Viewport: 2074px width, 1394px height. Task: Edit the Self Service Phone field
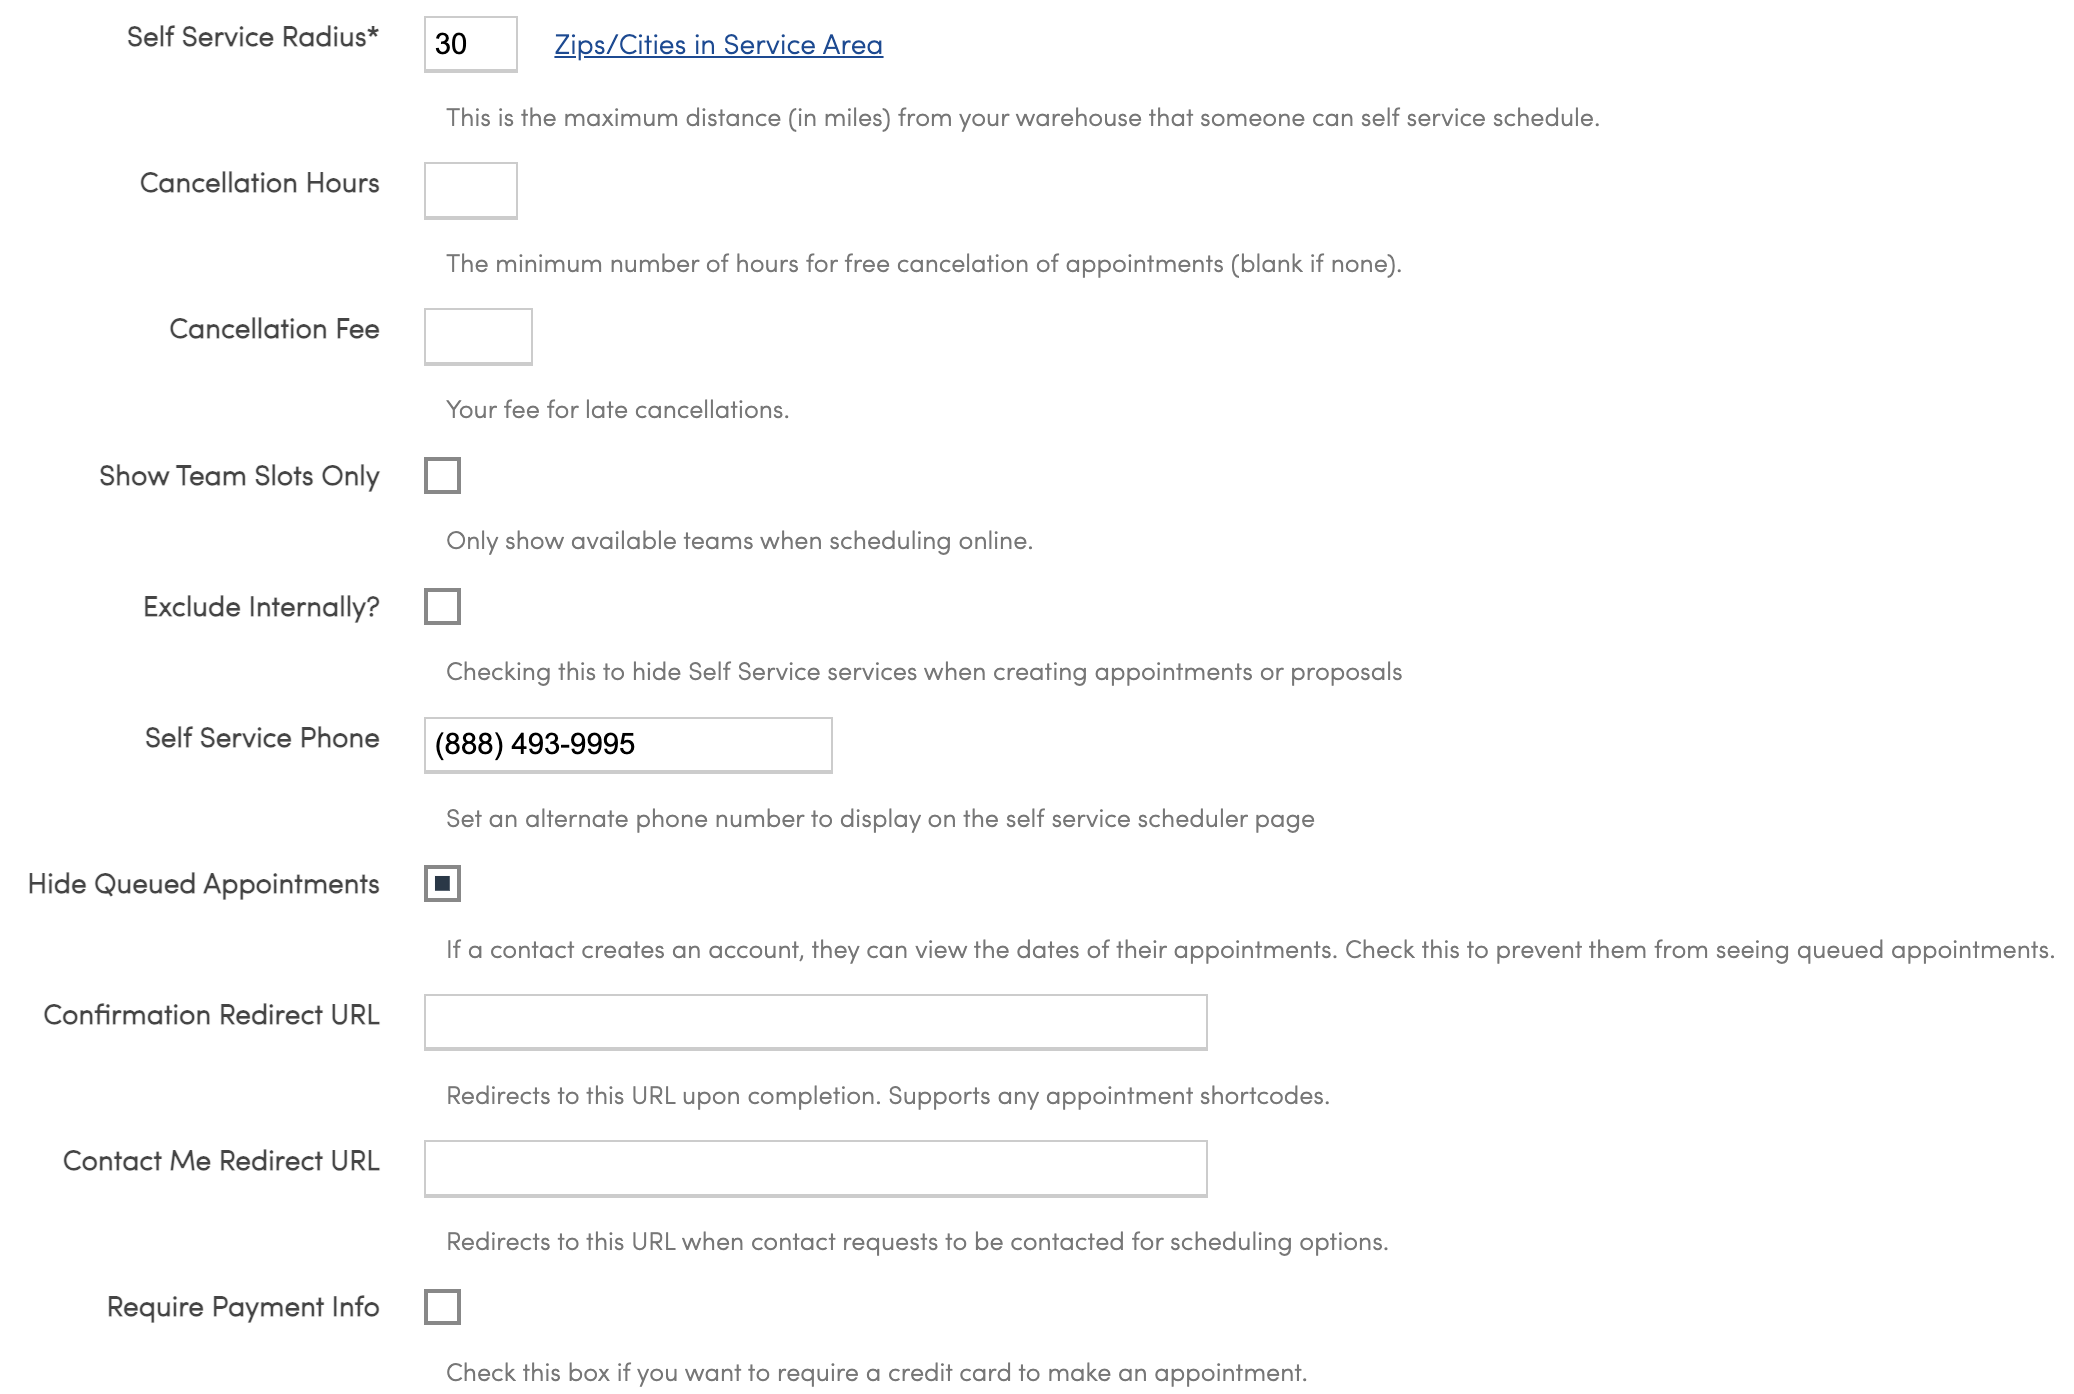tap(627, 744)
